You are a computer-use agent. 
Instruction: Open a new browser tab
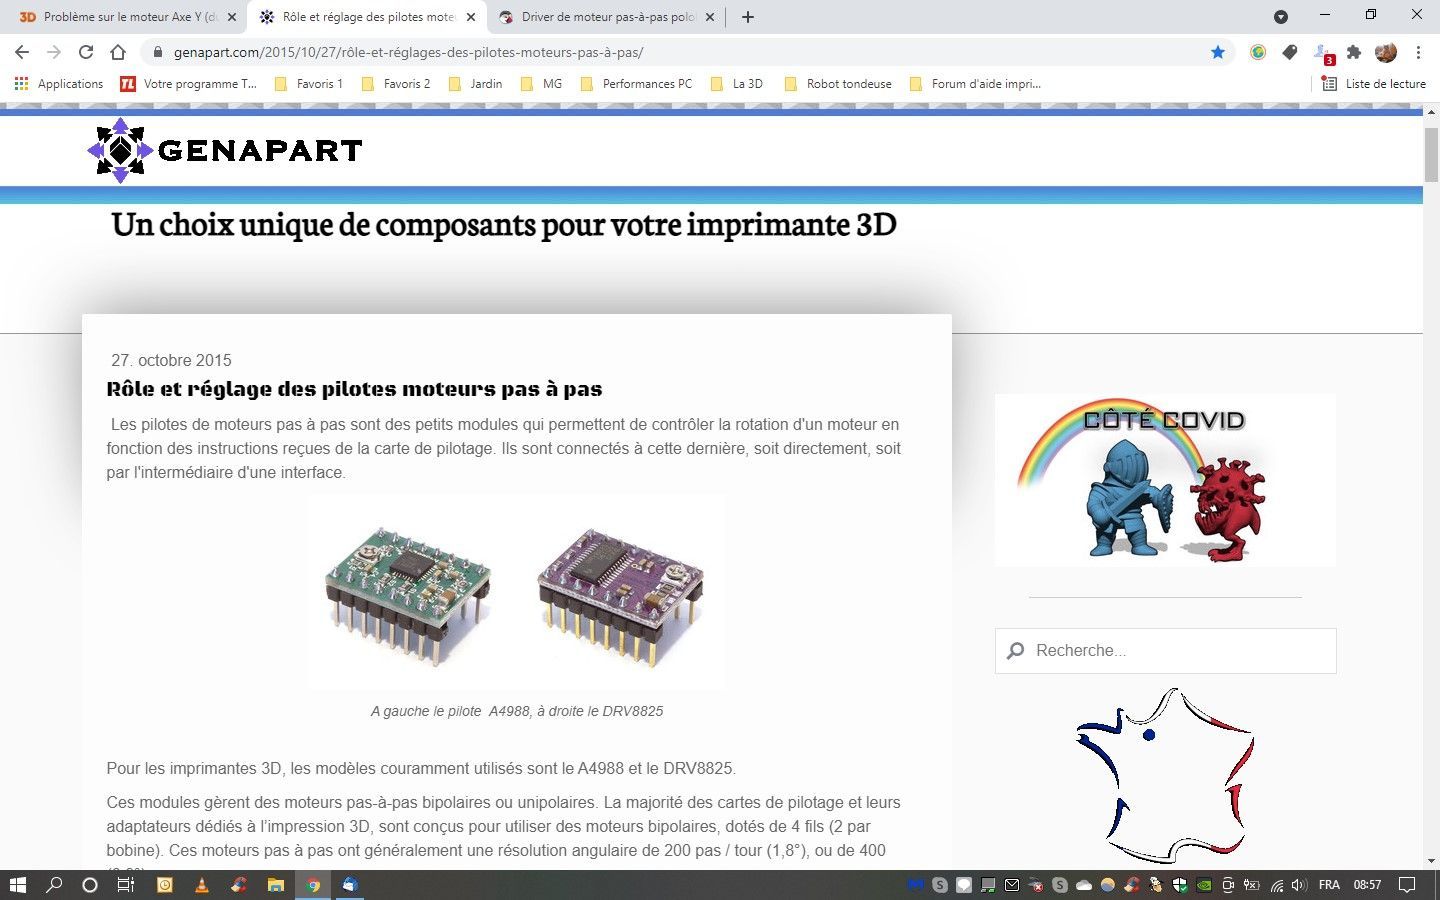point(748,17)
